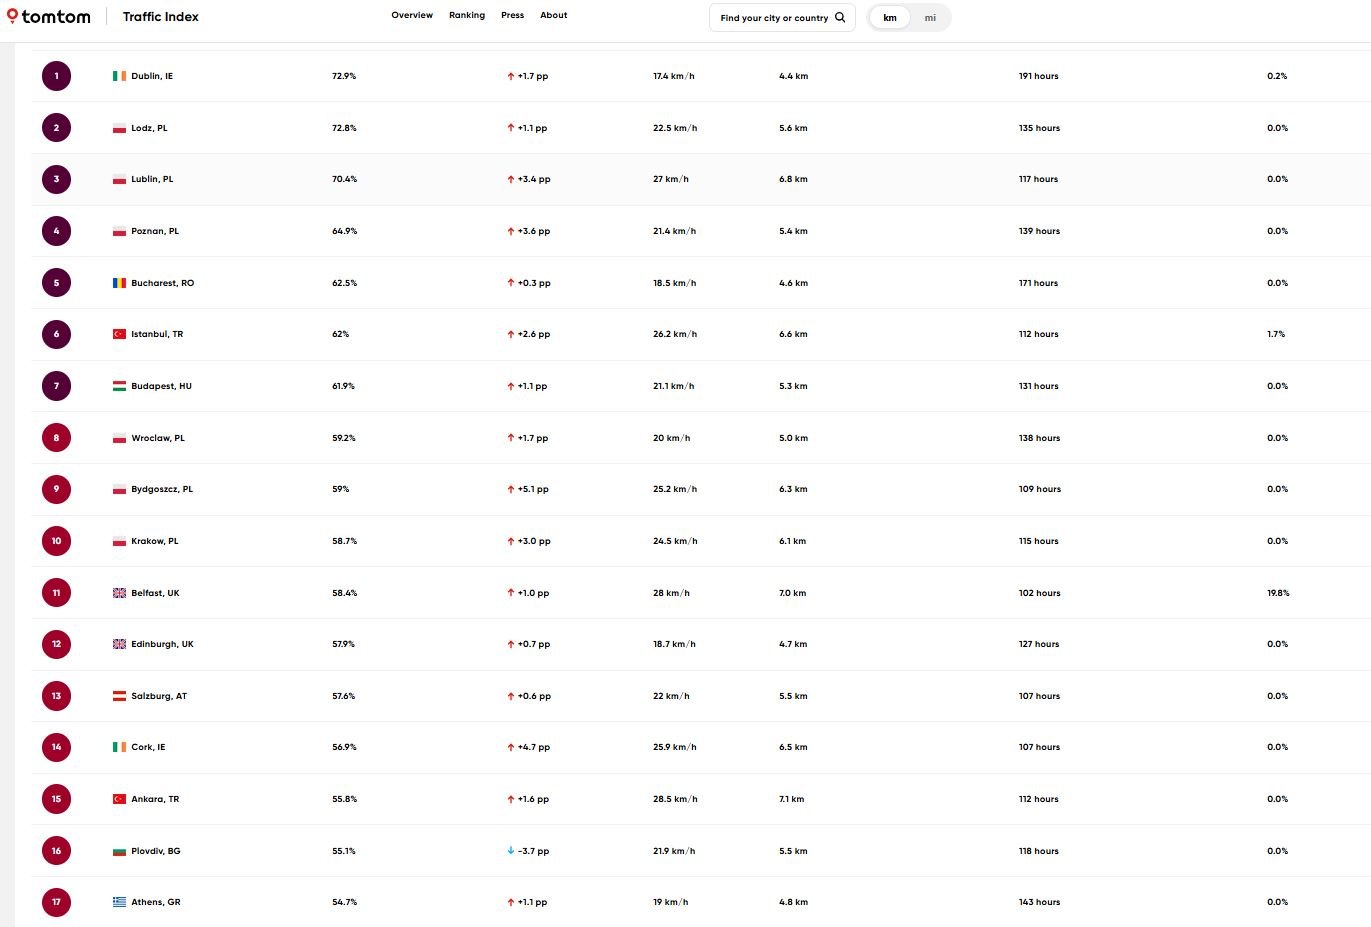Click the UK flag beside Belfast

point(119,593)
